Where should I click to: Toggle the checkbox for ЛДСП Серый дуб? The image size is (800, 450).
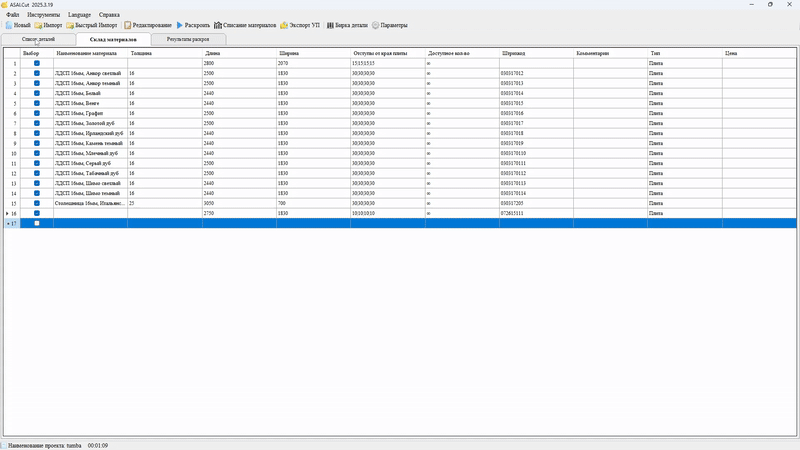[37, 163]
